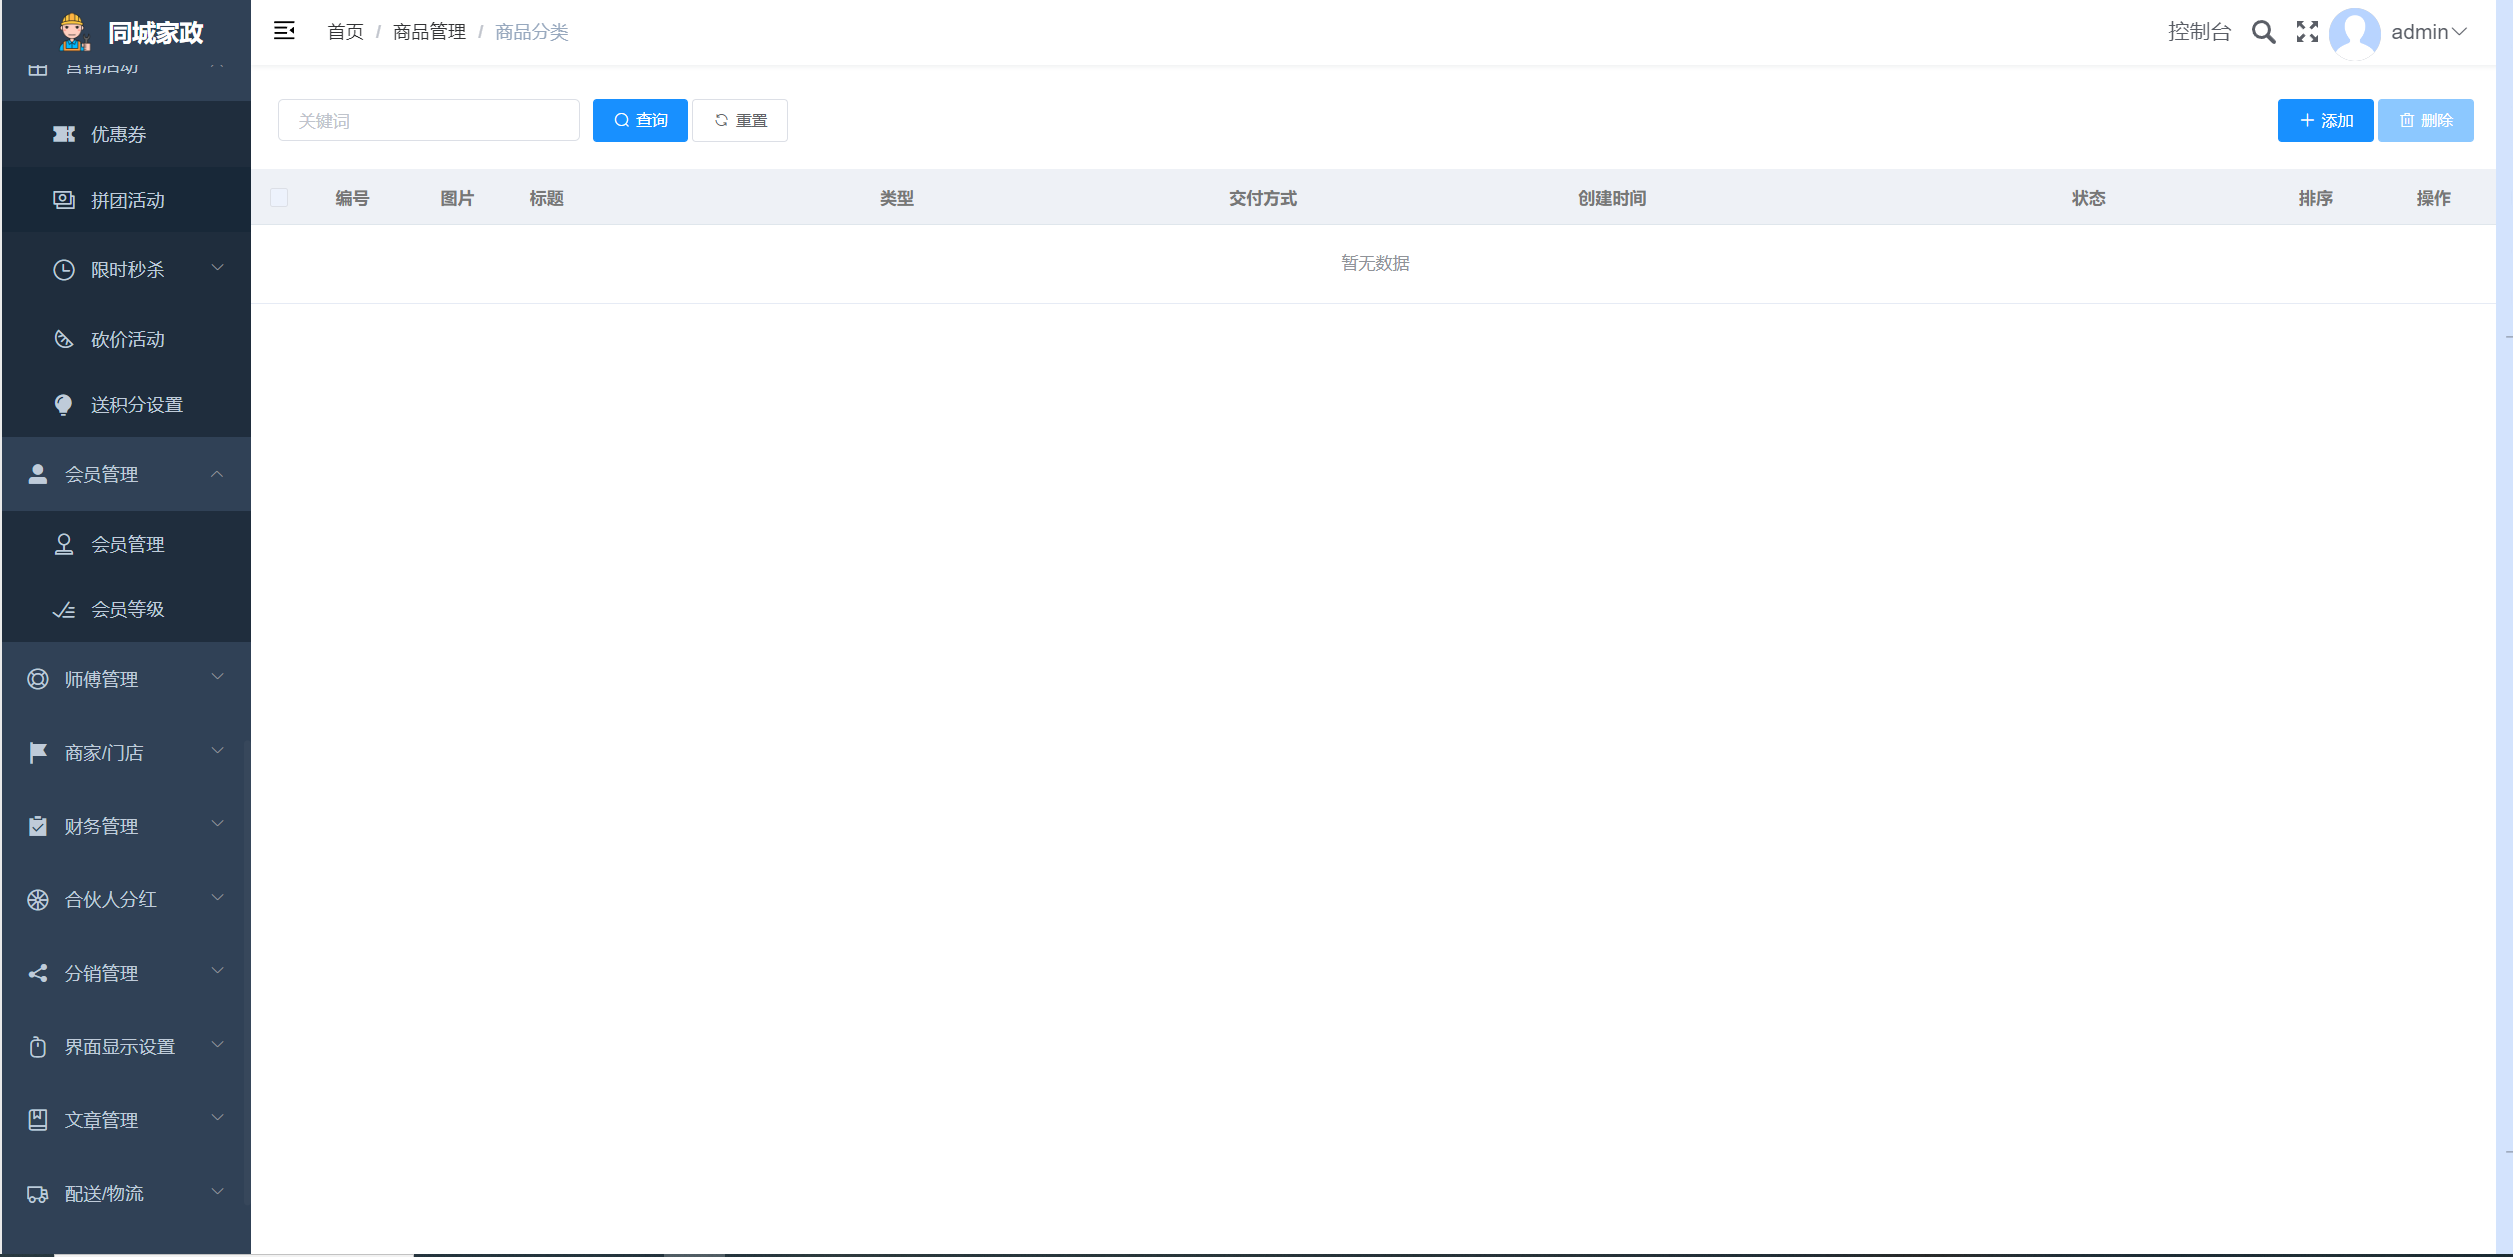Click the admin avatar image
2513x1257 pixels.
[2354, 32]
